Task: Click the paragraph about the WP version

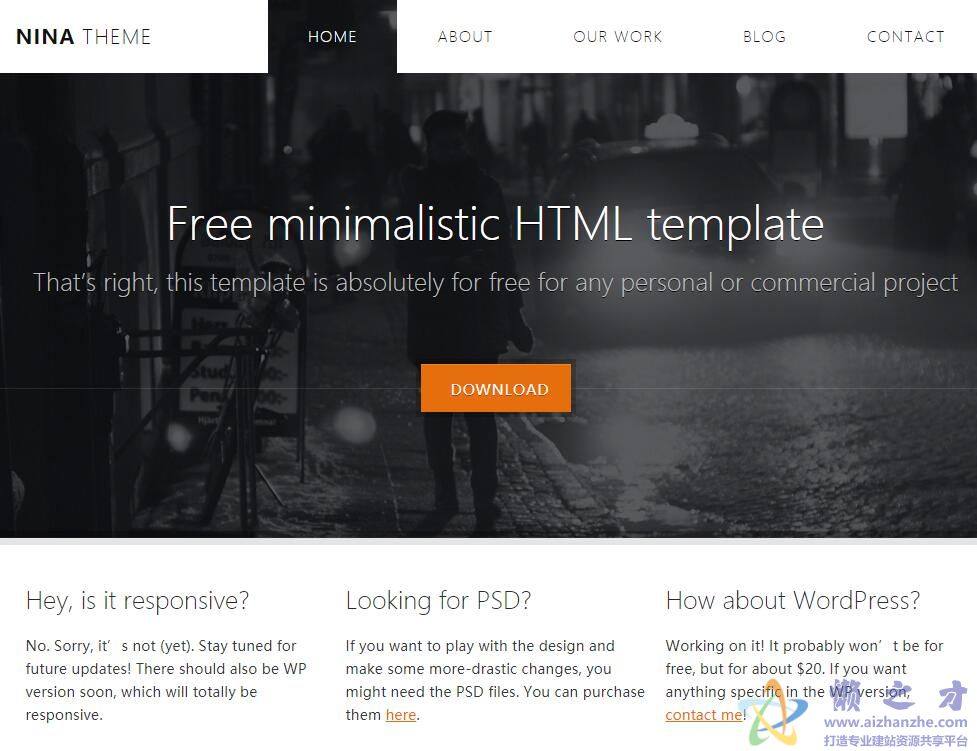Action: (804, 680)
